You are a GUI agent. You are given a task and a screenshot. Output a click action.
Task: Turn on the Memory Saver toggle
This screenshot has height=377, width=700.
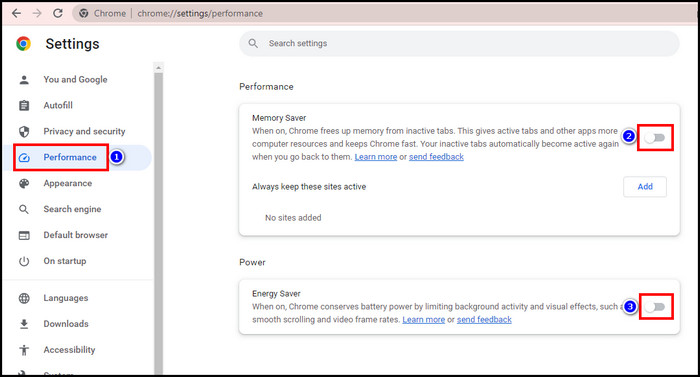tap(655, 138)
